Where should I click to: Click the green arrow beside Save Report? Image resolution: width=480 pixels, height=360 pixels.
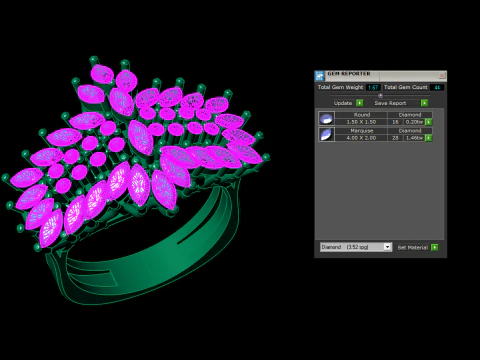pyautogui.click(x=424, y=103)
